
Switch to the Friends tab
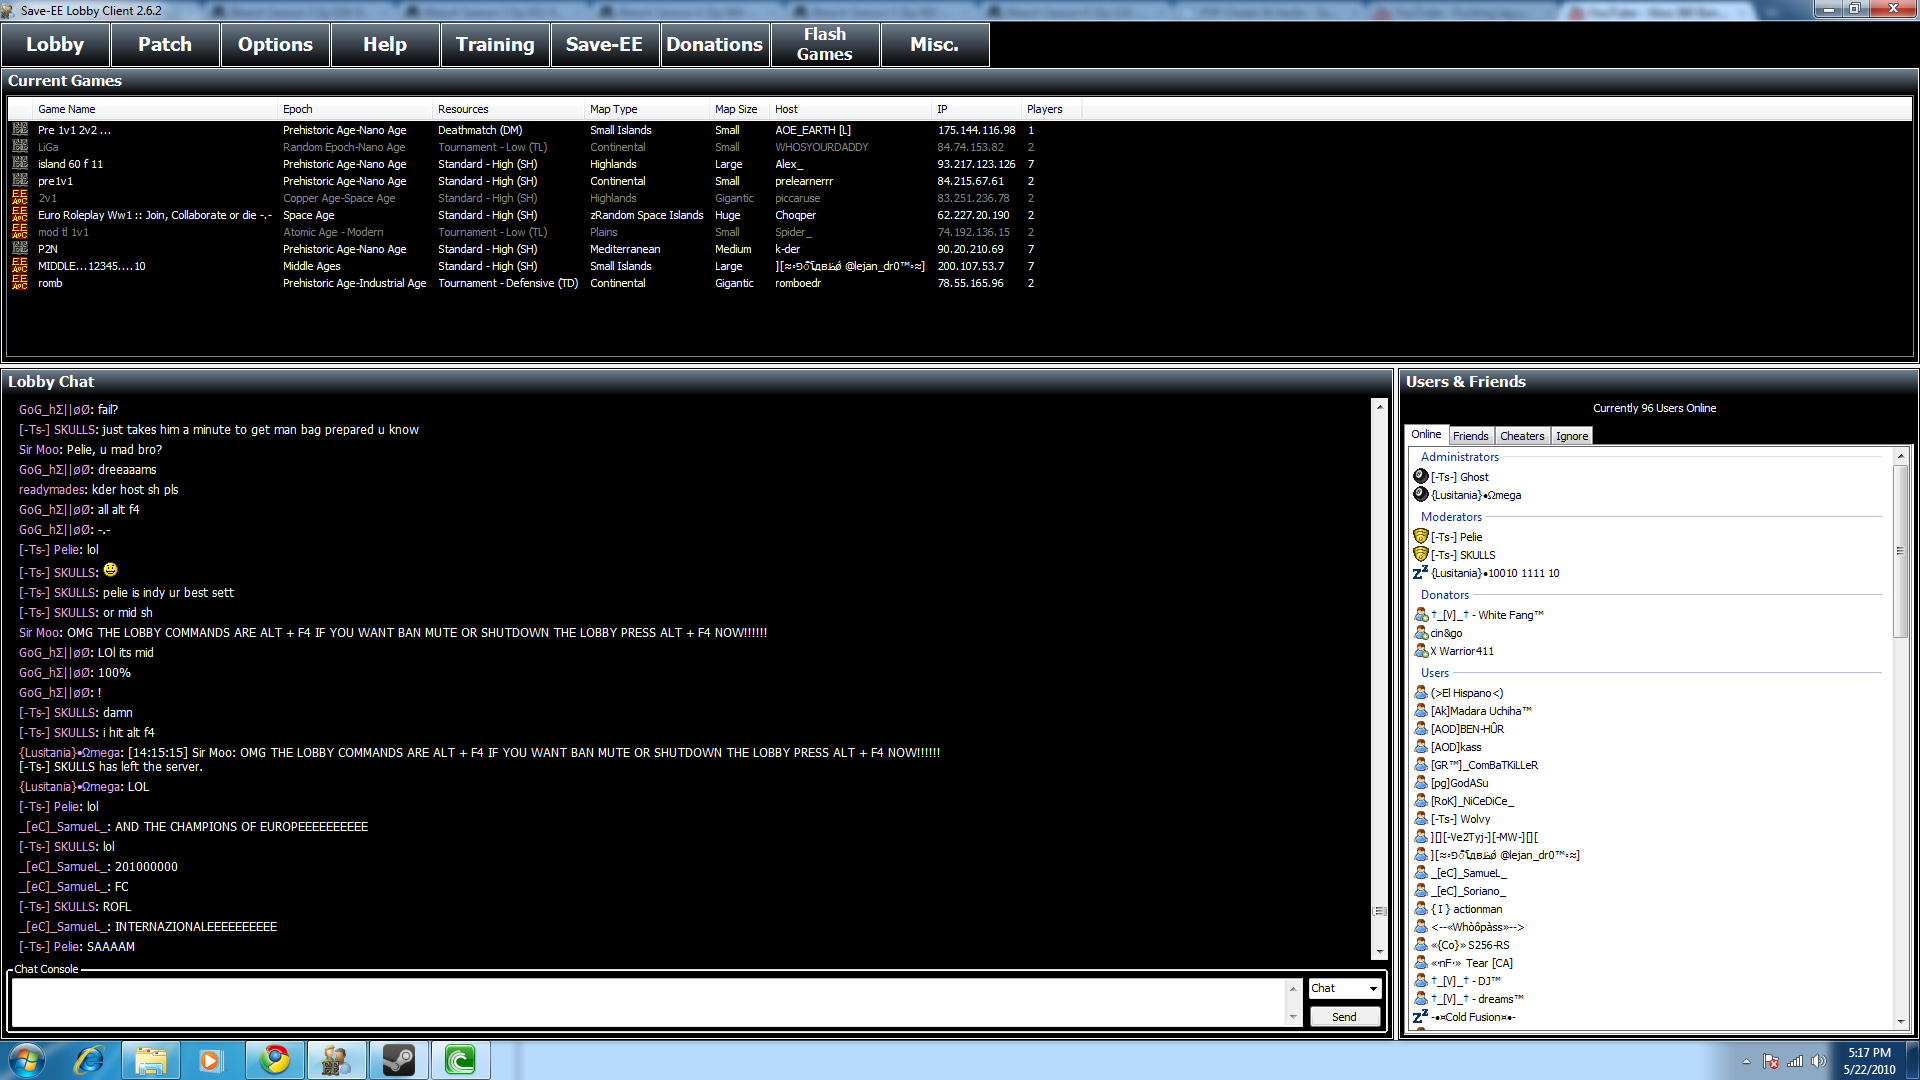tap(1470, 436)
